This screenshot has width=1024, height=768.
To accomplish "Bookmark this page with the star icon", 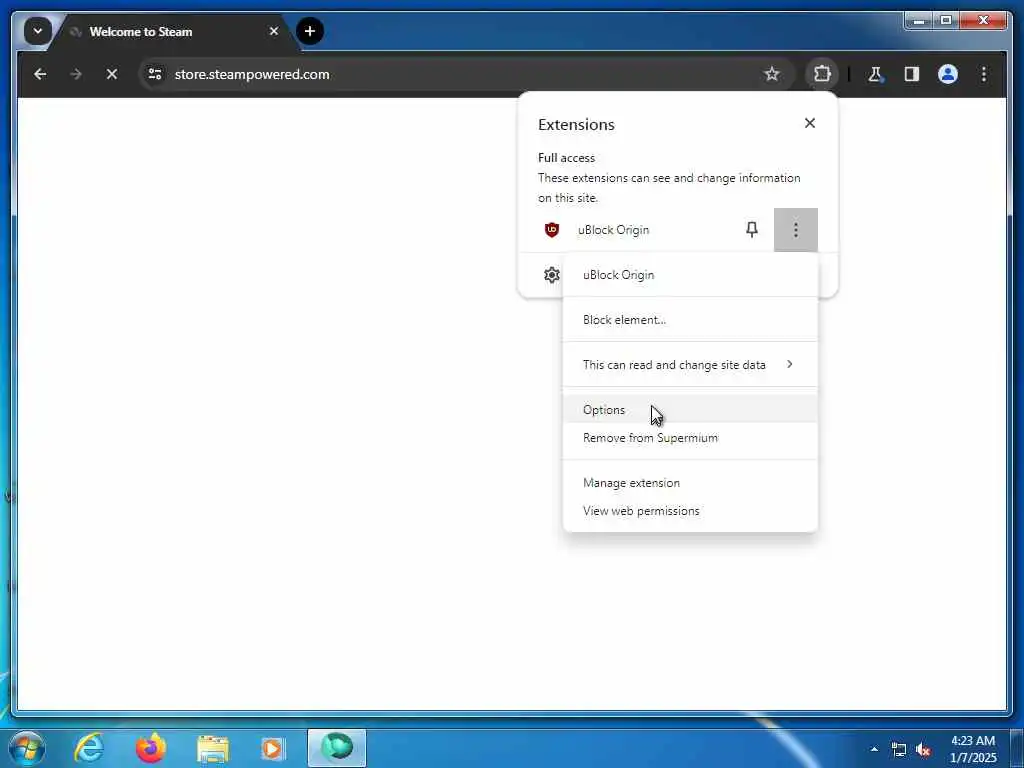I will pos(772,74).
